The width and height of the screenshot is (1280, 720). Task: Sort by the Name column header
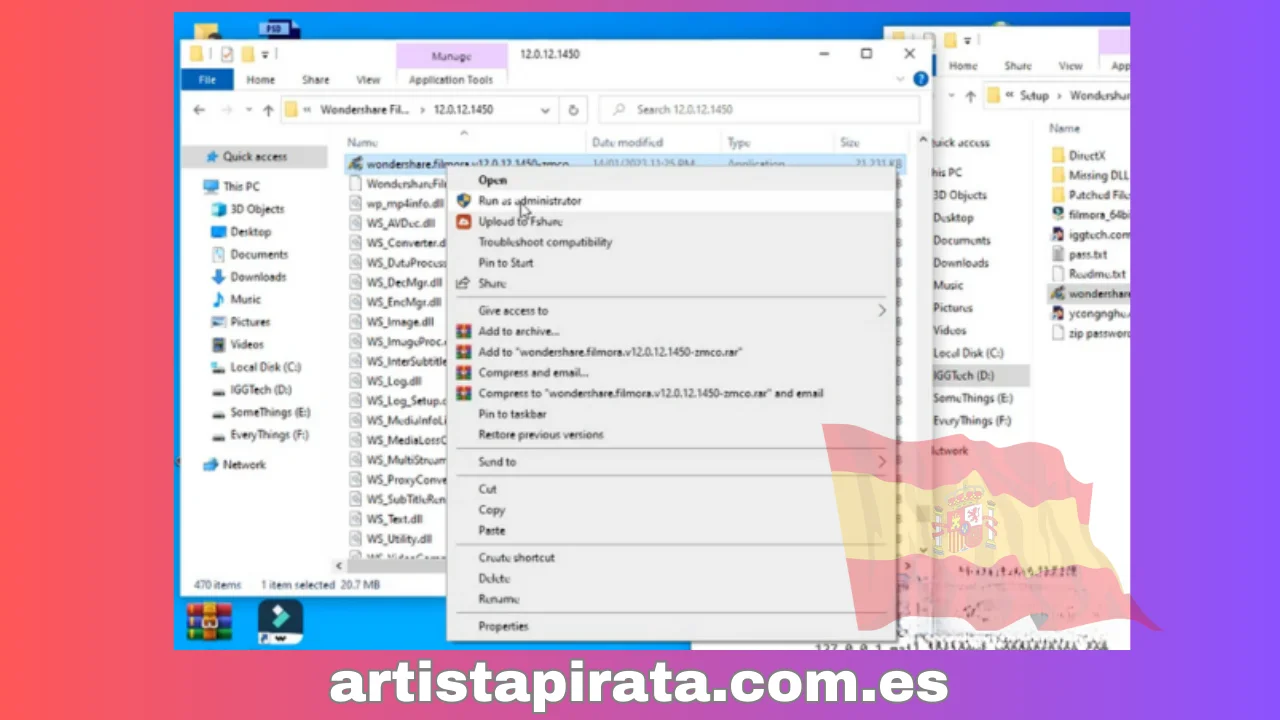(363, 143)
